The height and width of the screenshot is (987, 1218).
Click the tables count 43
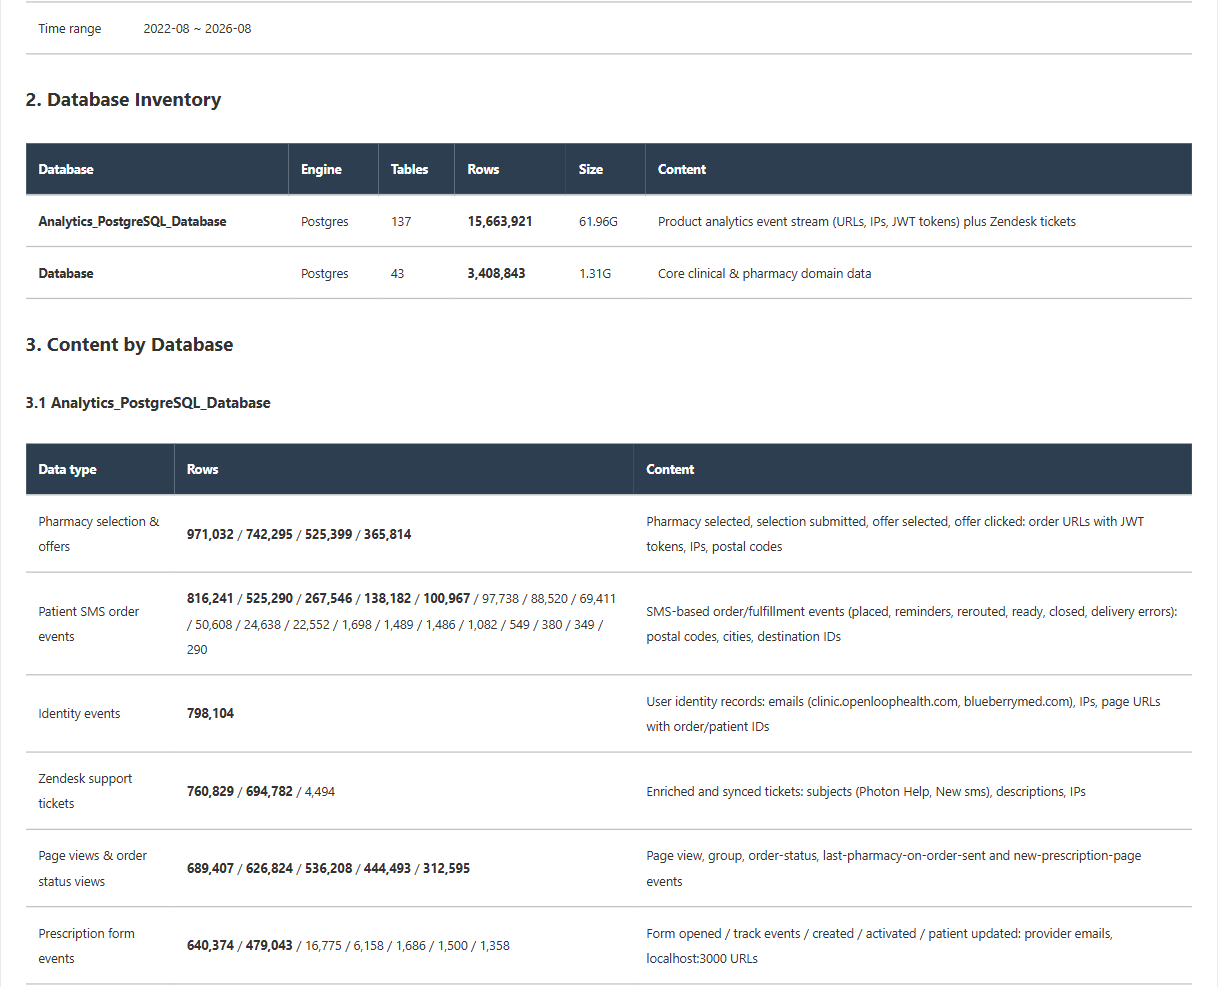pos(397,273)
